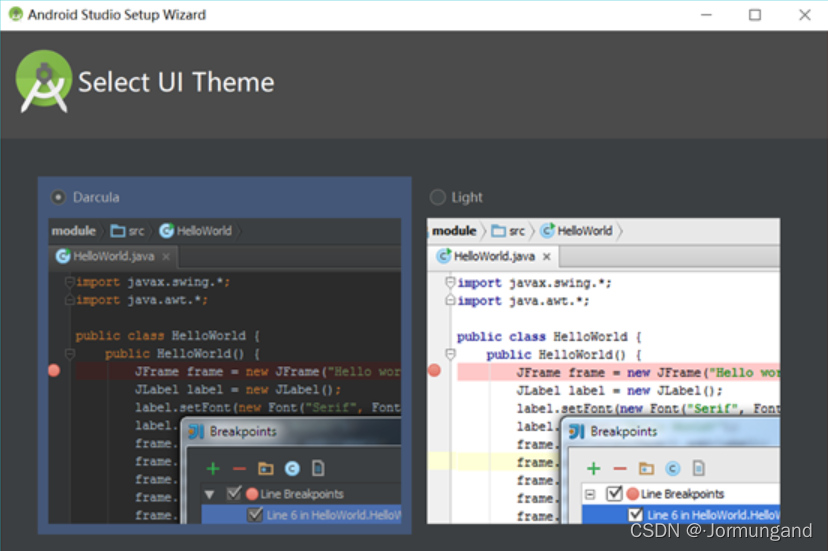The image size is (828, 551).
Task: Click 'public class HelloWorld' line in Light preview
Action: tap(549, 337)
